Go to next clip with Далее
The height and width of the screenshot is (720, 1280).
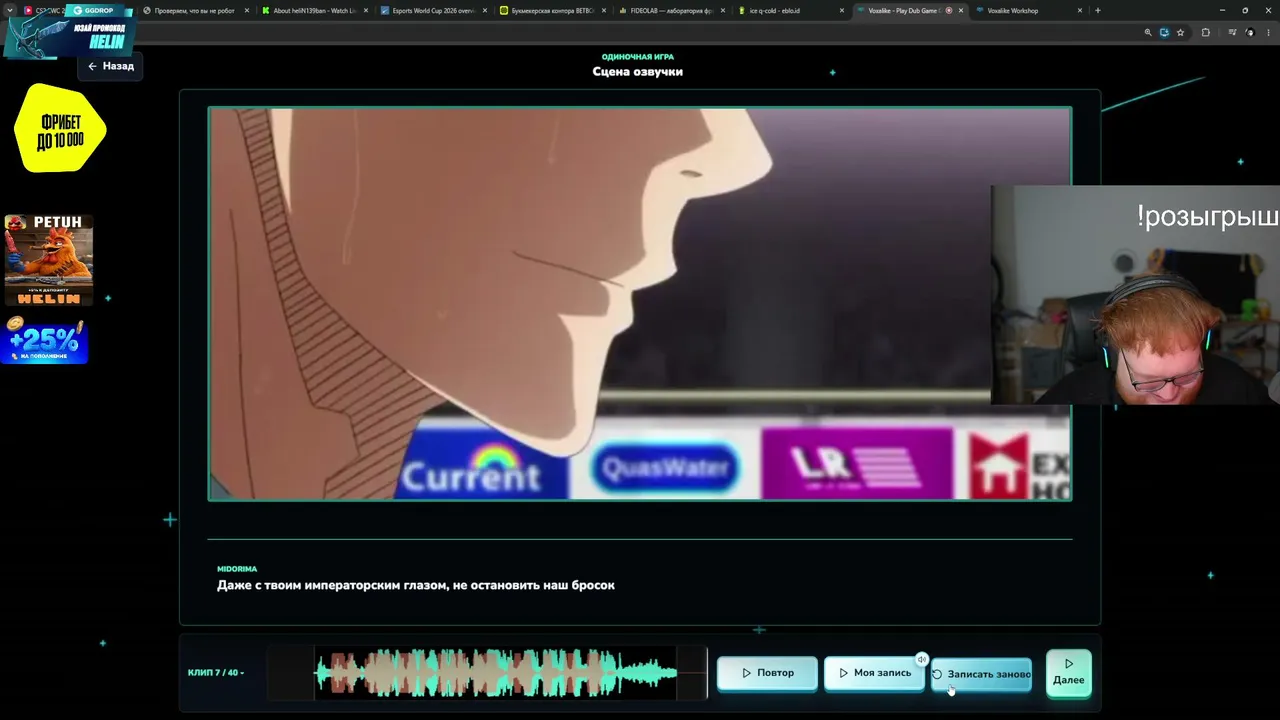point(1068,673)
